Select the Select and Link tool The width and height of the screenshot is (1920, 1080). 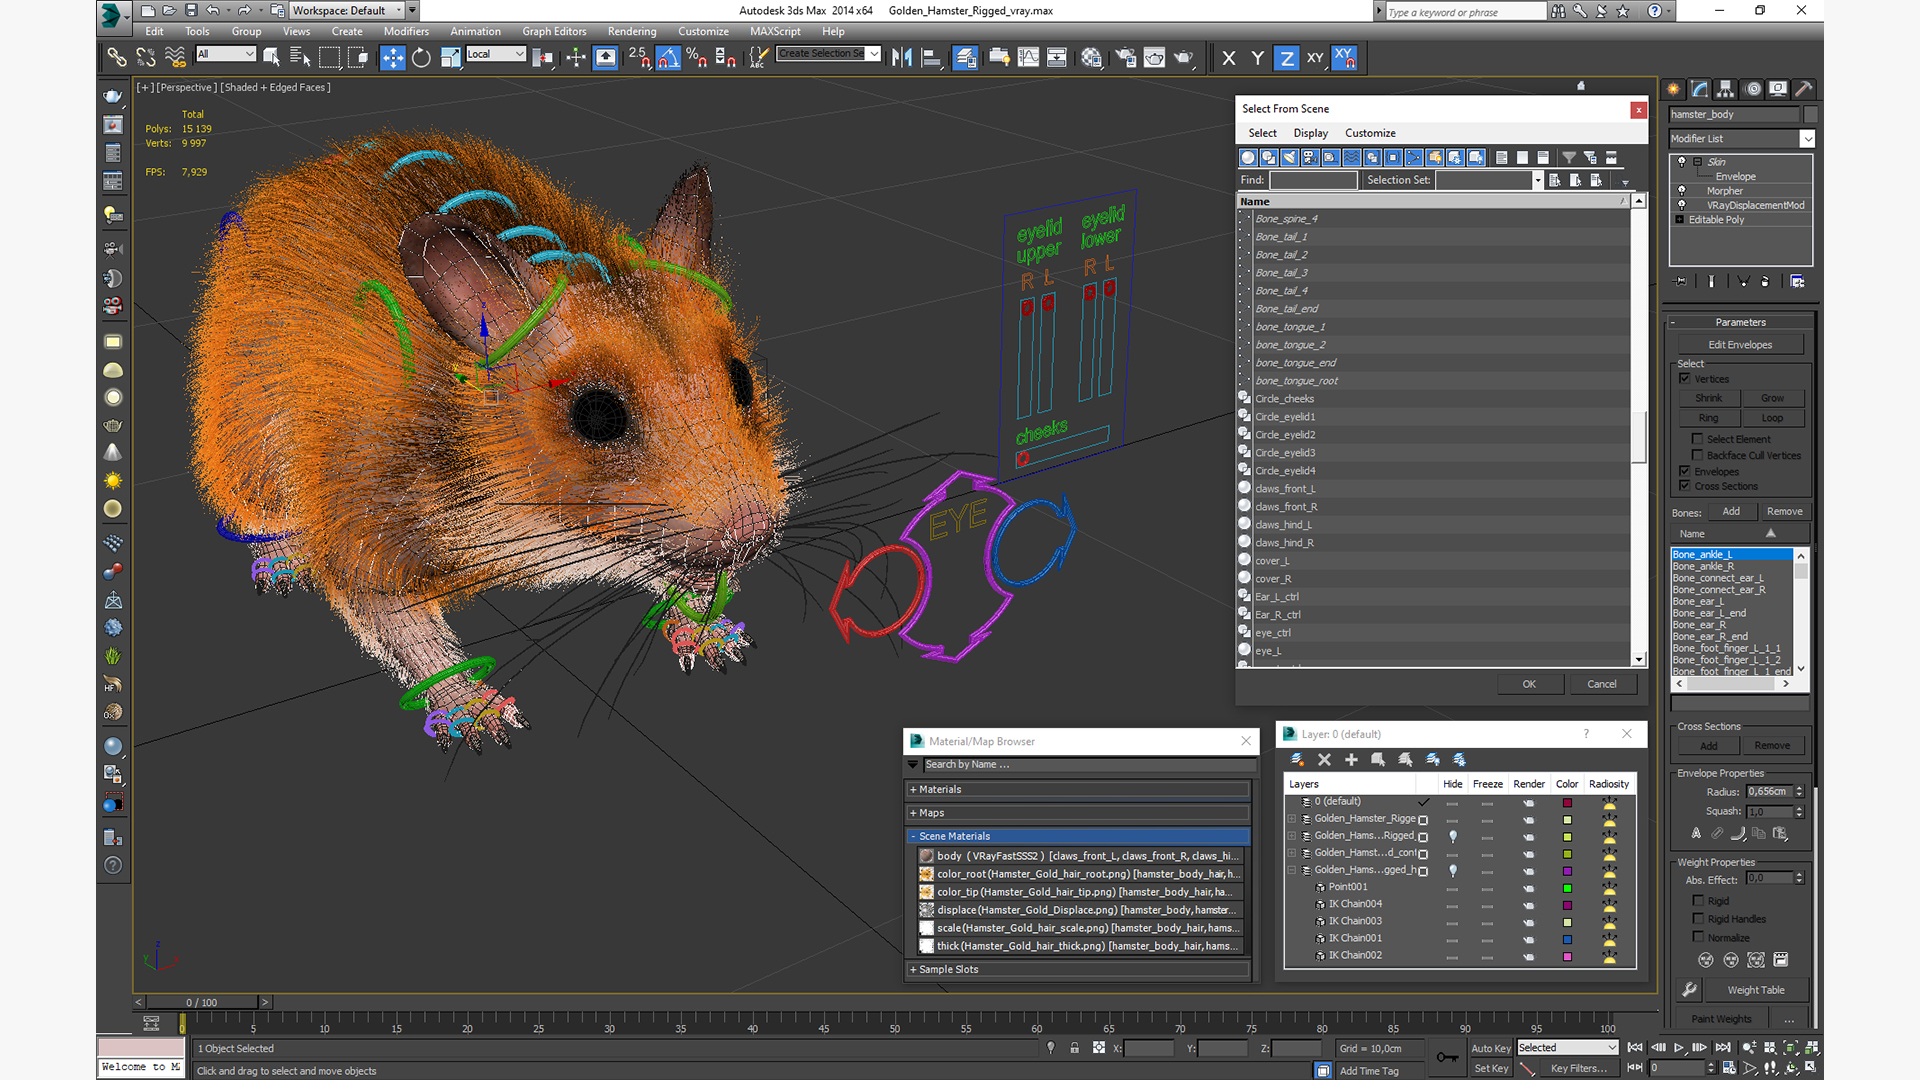click(117, 57)
